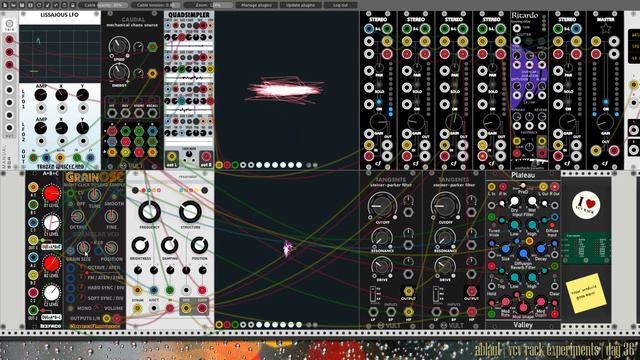Click the I love VCV Rack badge

pyautogui.click(x=586, y=204)
